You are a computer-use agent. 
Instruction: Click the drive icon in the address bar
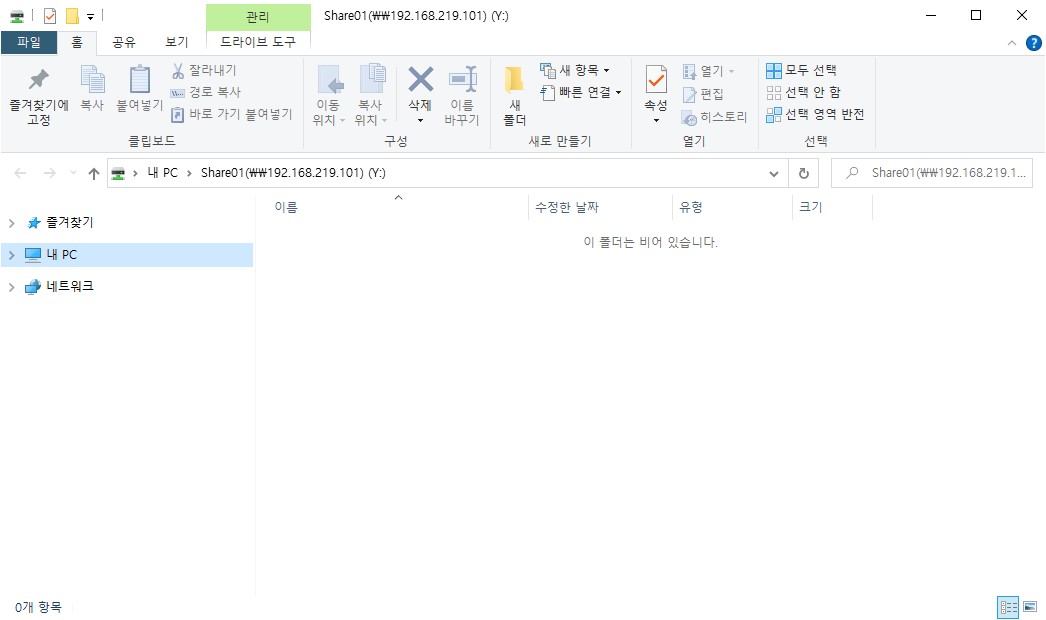[118, 174]
